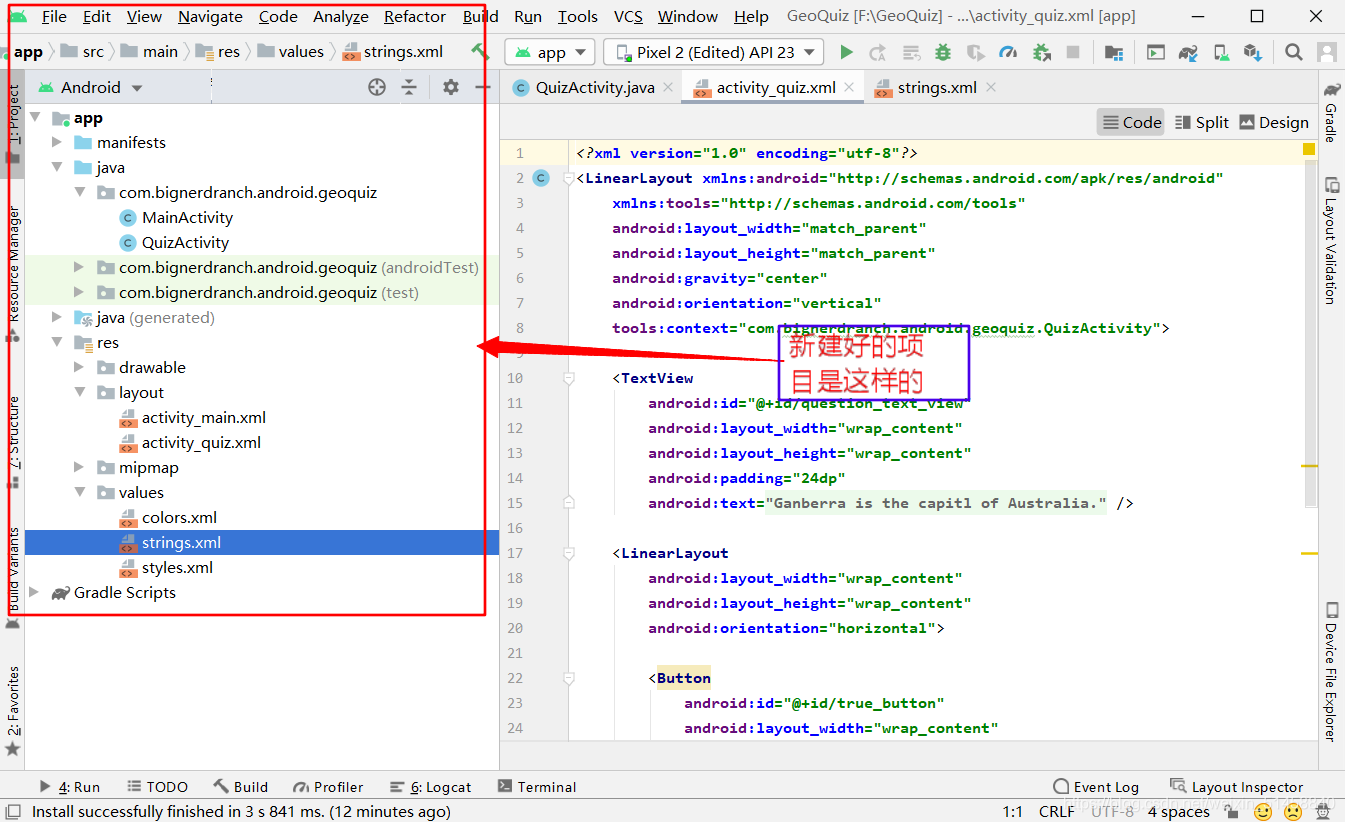Open the Terminal tool window
The height and width of the screenshot is (822, 1345).
[537, 787]
